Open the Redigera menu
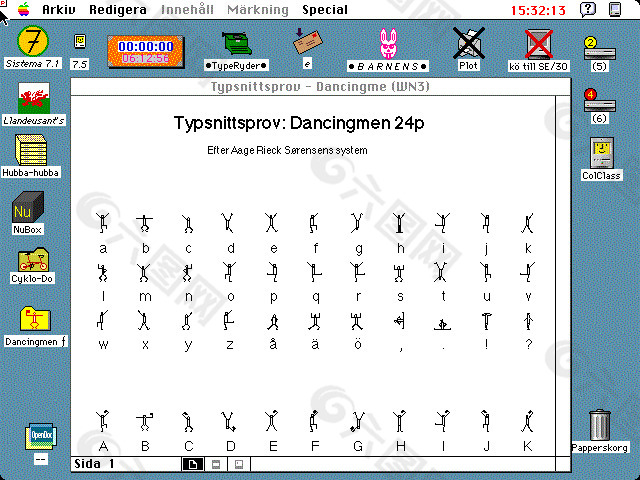Screen dimensions: 640x480 (118, 10)
